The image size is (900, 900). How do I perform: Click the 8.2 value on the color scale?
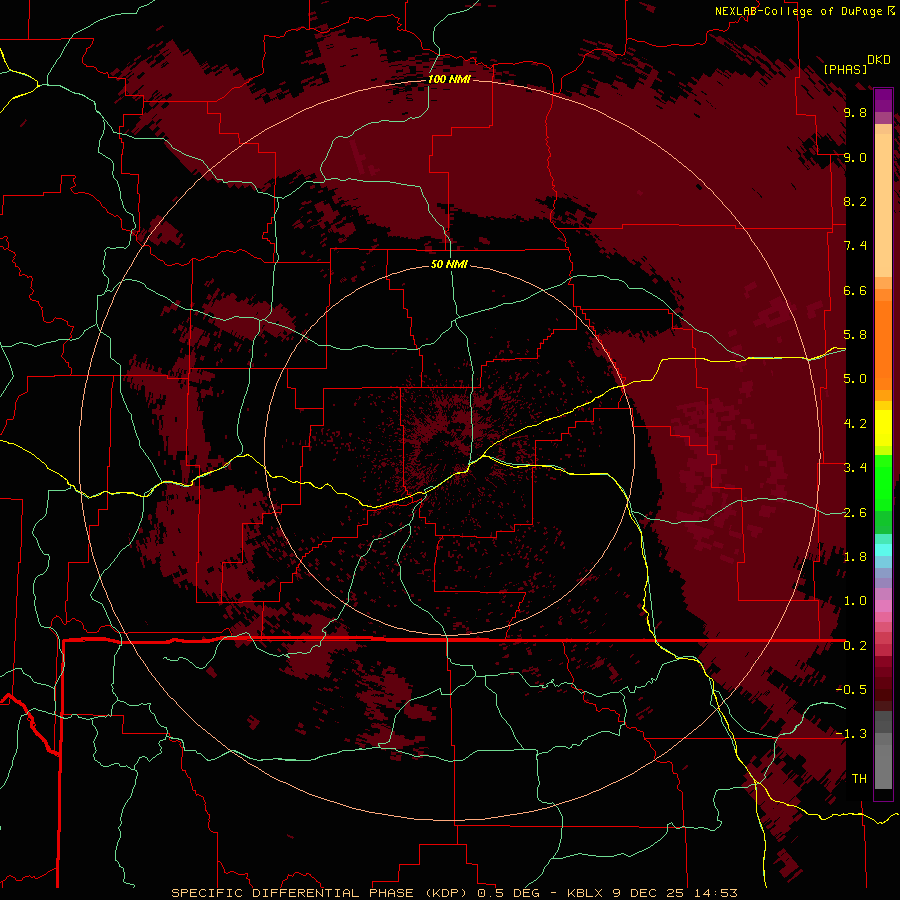coord(855,201)
